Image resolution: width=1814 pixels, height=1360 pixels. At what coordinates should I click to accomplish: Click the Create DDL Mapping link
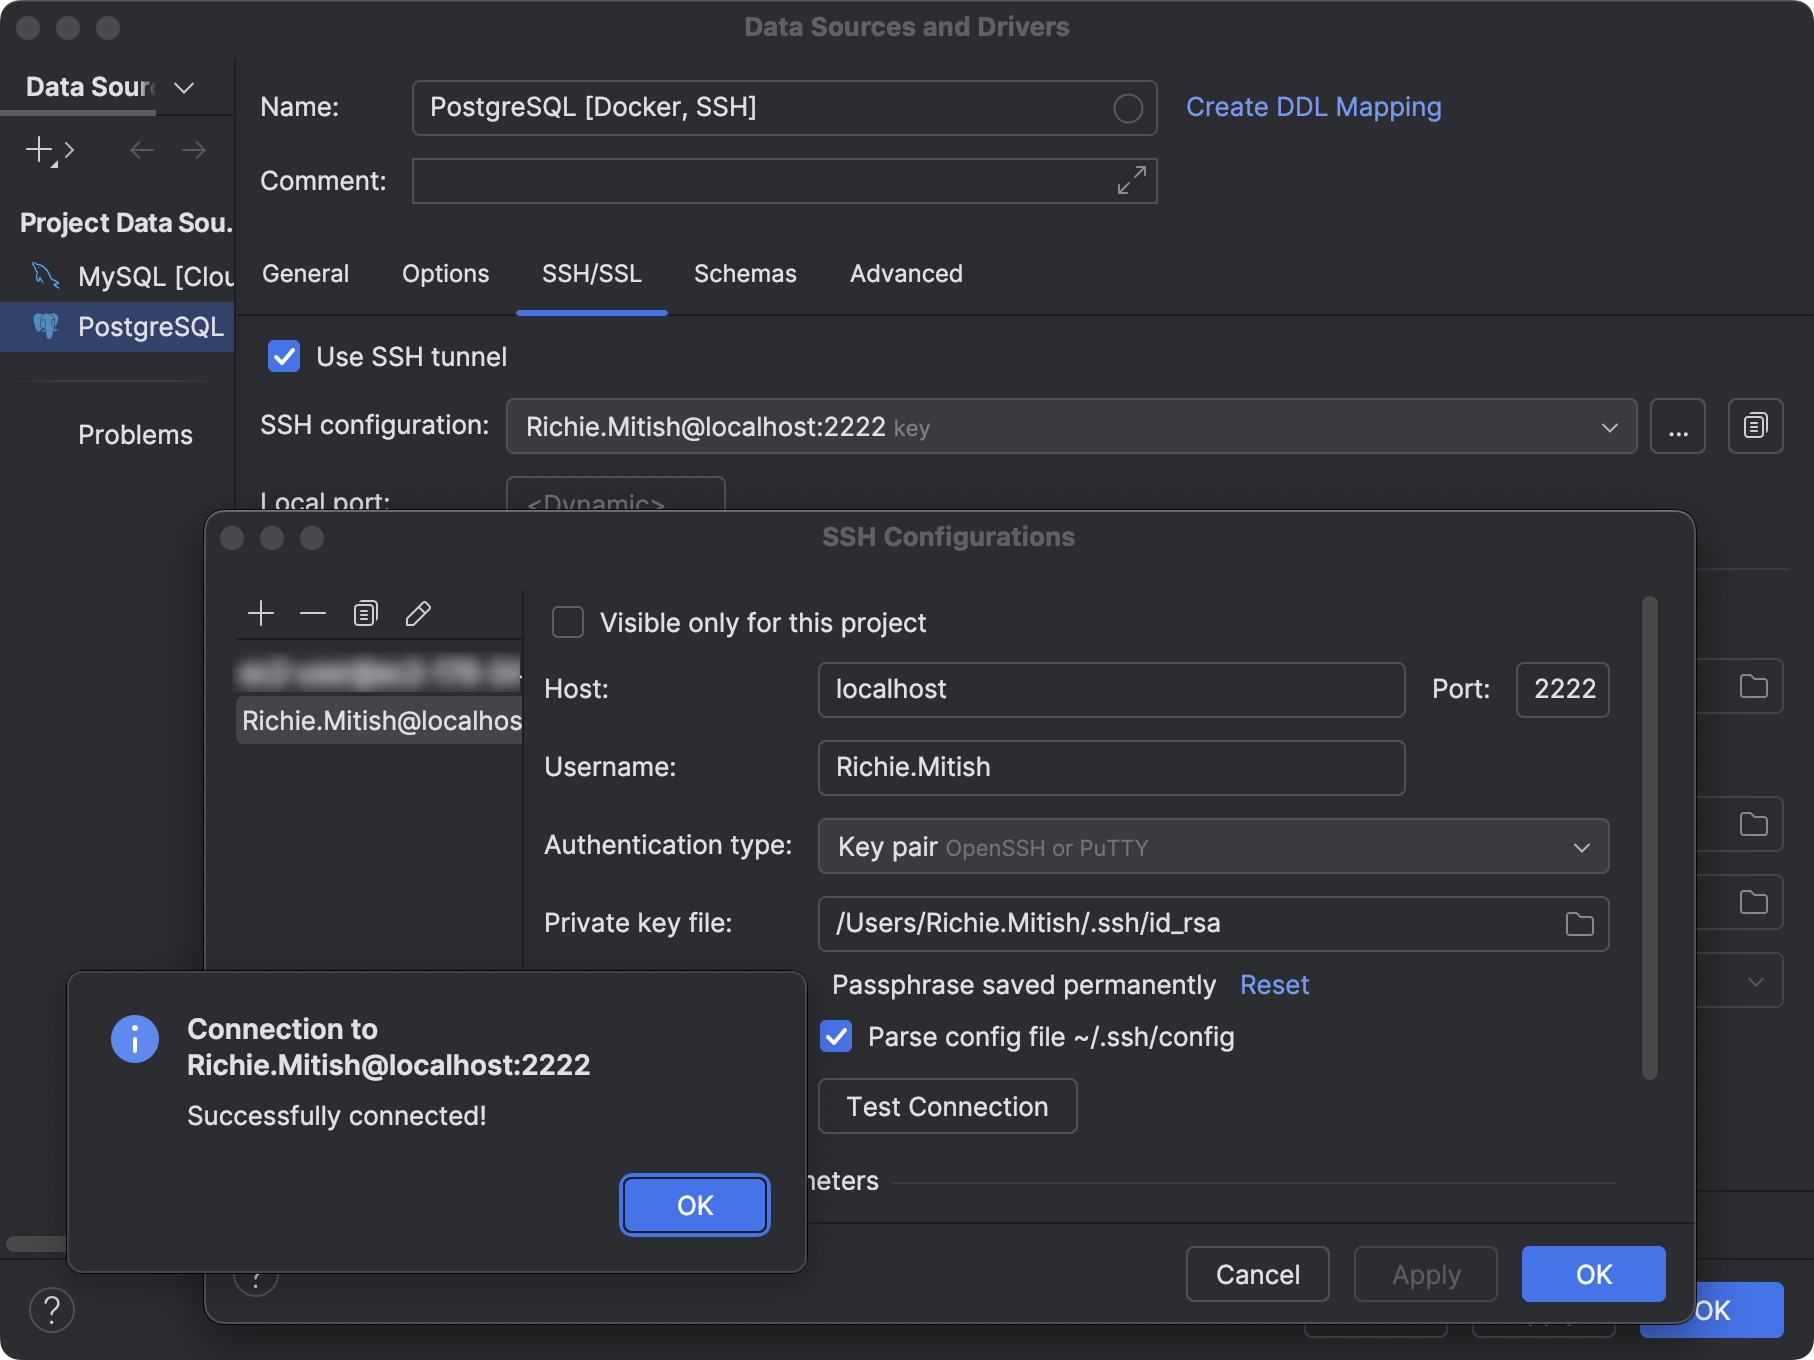pos(1312,107)
